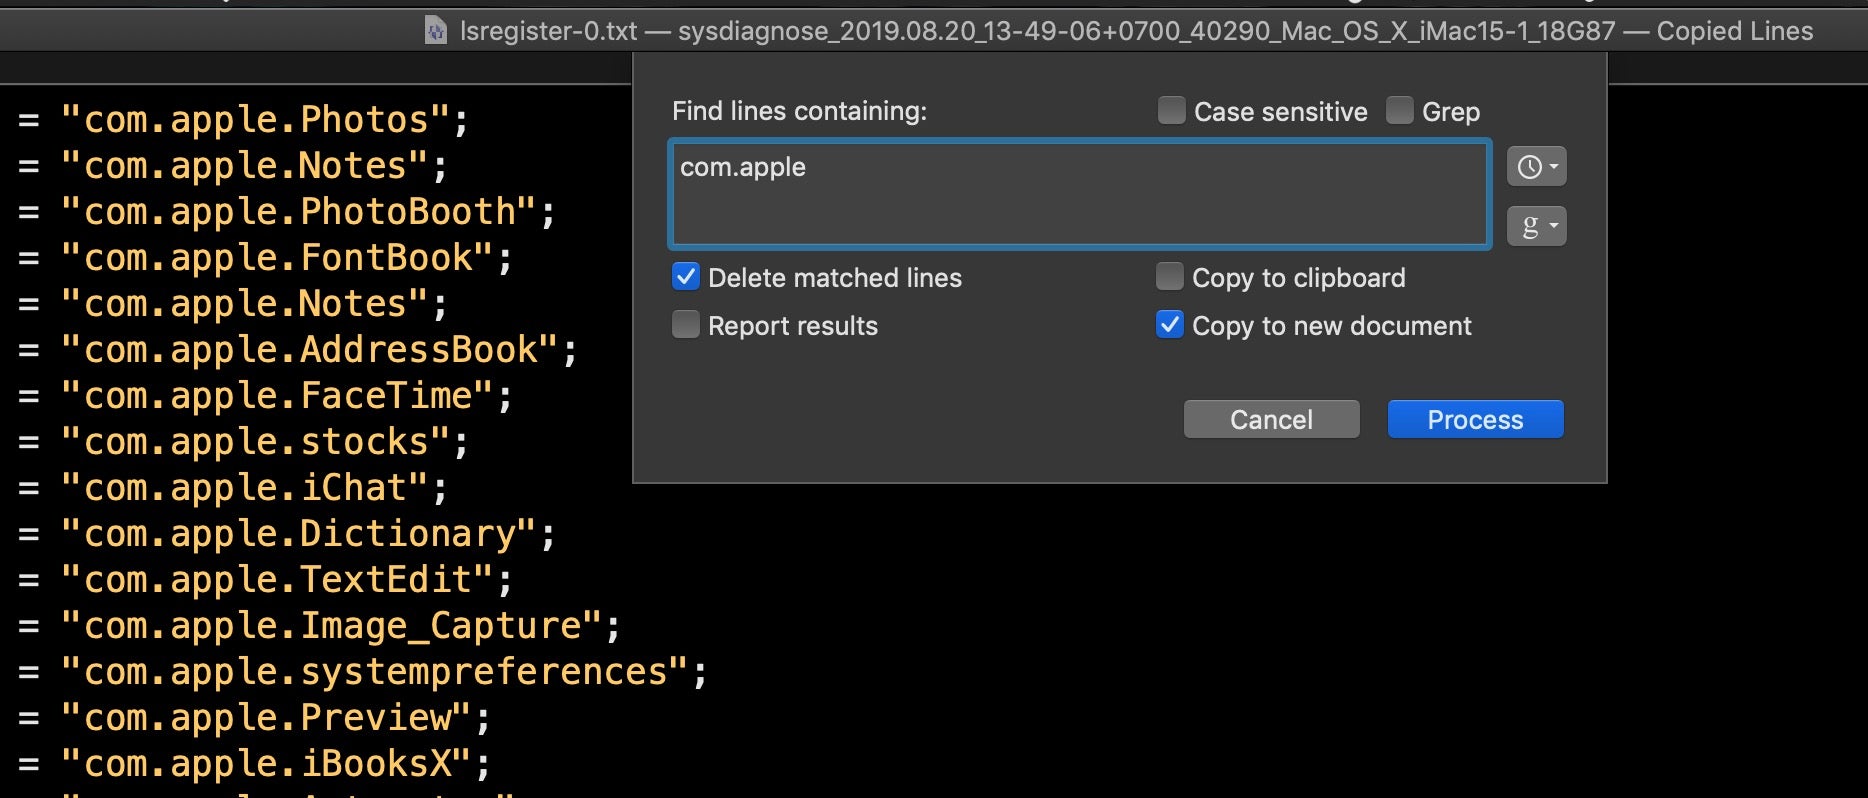Click the com.apple.Dictionary text line
1868x798 pixels.
pyautogui.click(x=307, y=534)
